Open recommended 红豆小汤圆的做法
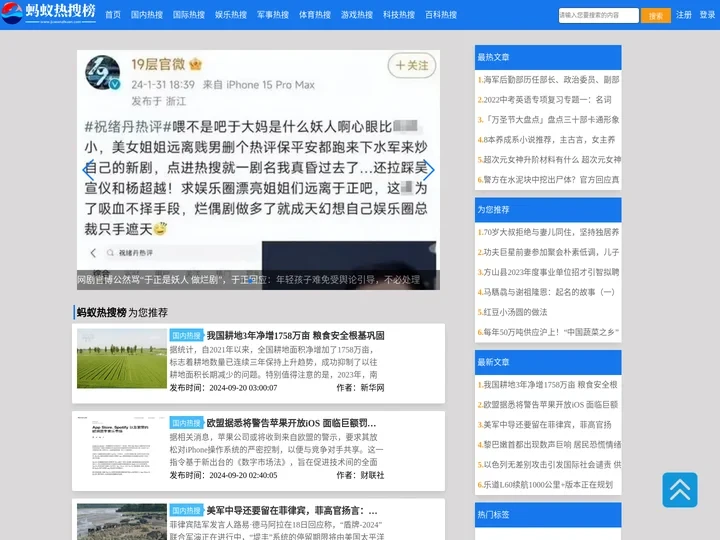This screenshot has width=720, height=540. 512,312
